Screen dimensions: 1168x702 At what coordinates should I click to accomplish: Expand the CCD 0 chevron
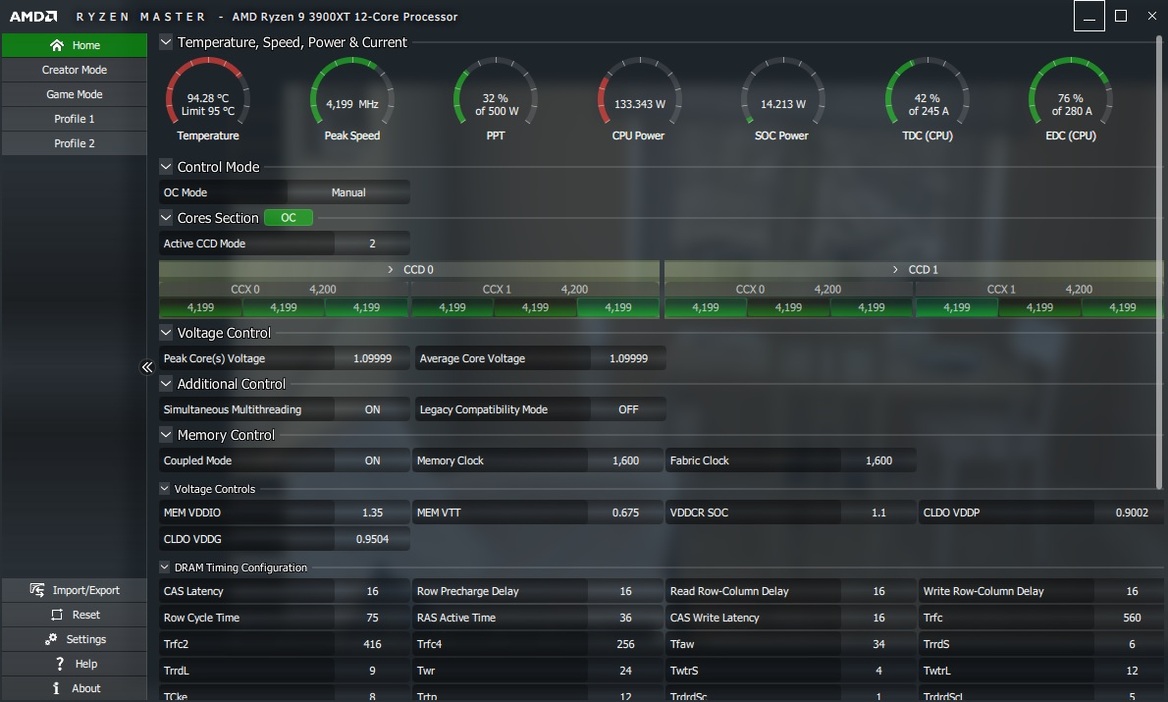(390, 269)
